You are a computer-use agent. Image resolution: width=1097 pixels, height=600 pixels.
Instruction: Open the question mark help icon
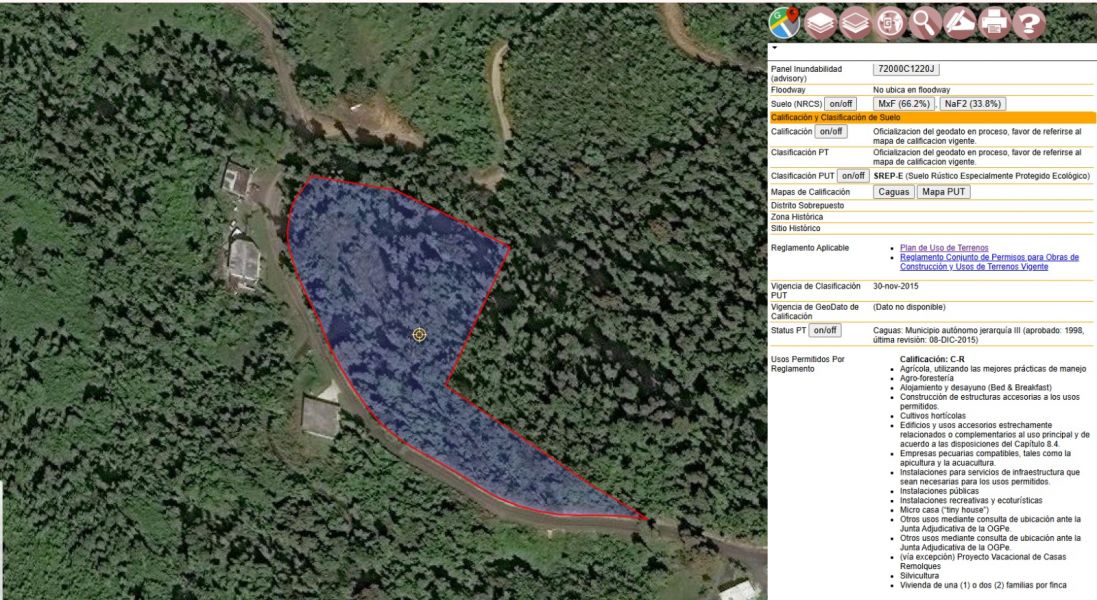click(x=1028, y=23)
